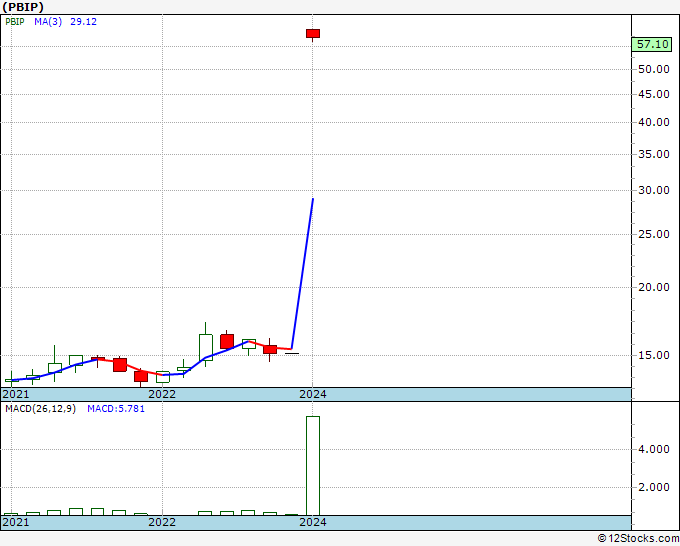The height and width of the screenshot is (546, 680).
Task: Click the 40.00 price axis label
Action: [654, 122]
